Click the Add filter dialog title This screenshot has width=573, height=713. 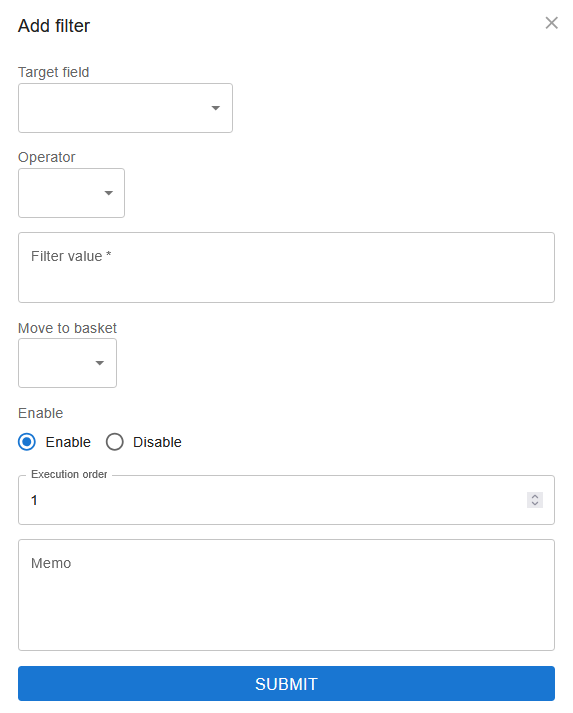54,26
